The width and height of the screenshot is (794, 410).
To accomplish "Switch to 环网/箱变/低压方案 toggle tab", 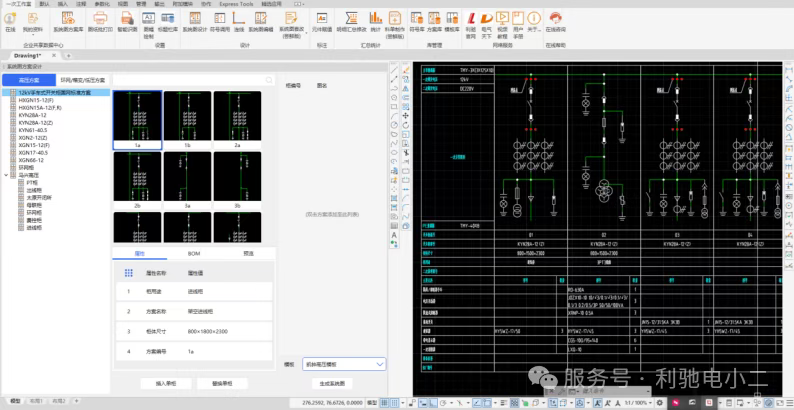I will point(83,79).
